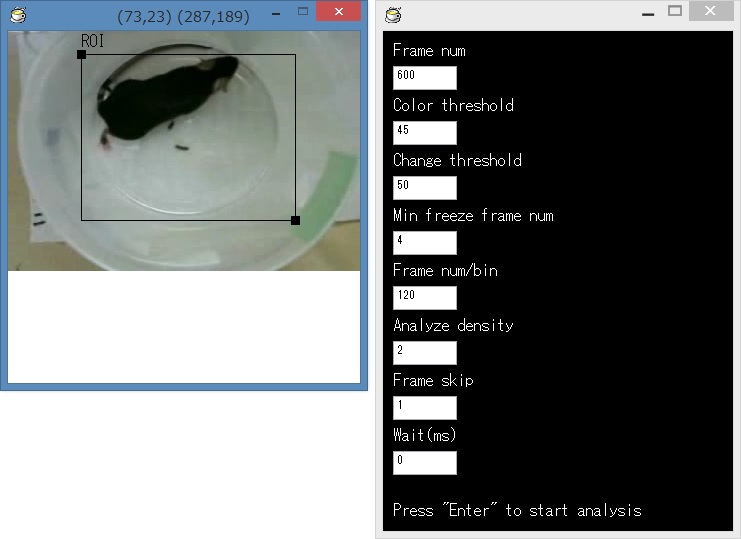This screenshot has height=539, width=741.
Task: Click the 'Analyze density' label
Action: click(x=453, y=325)
